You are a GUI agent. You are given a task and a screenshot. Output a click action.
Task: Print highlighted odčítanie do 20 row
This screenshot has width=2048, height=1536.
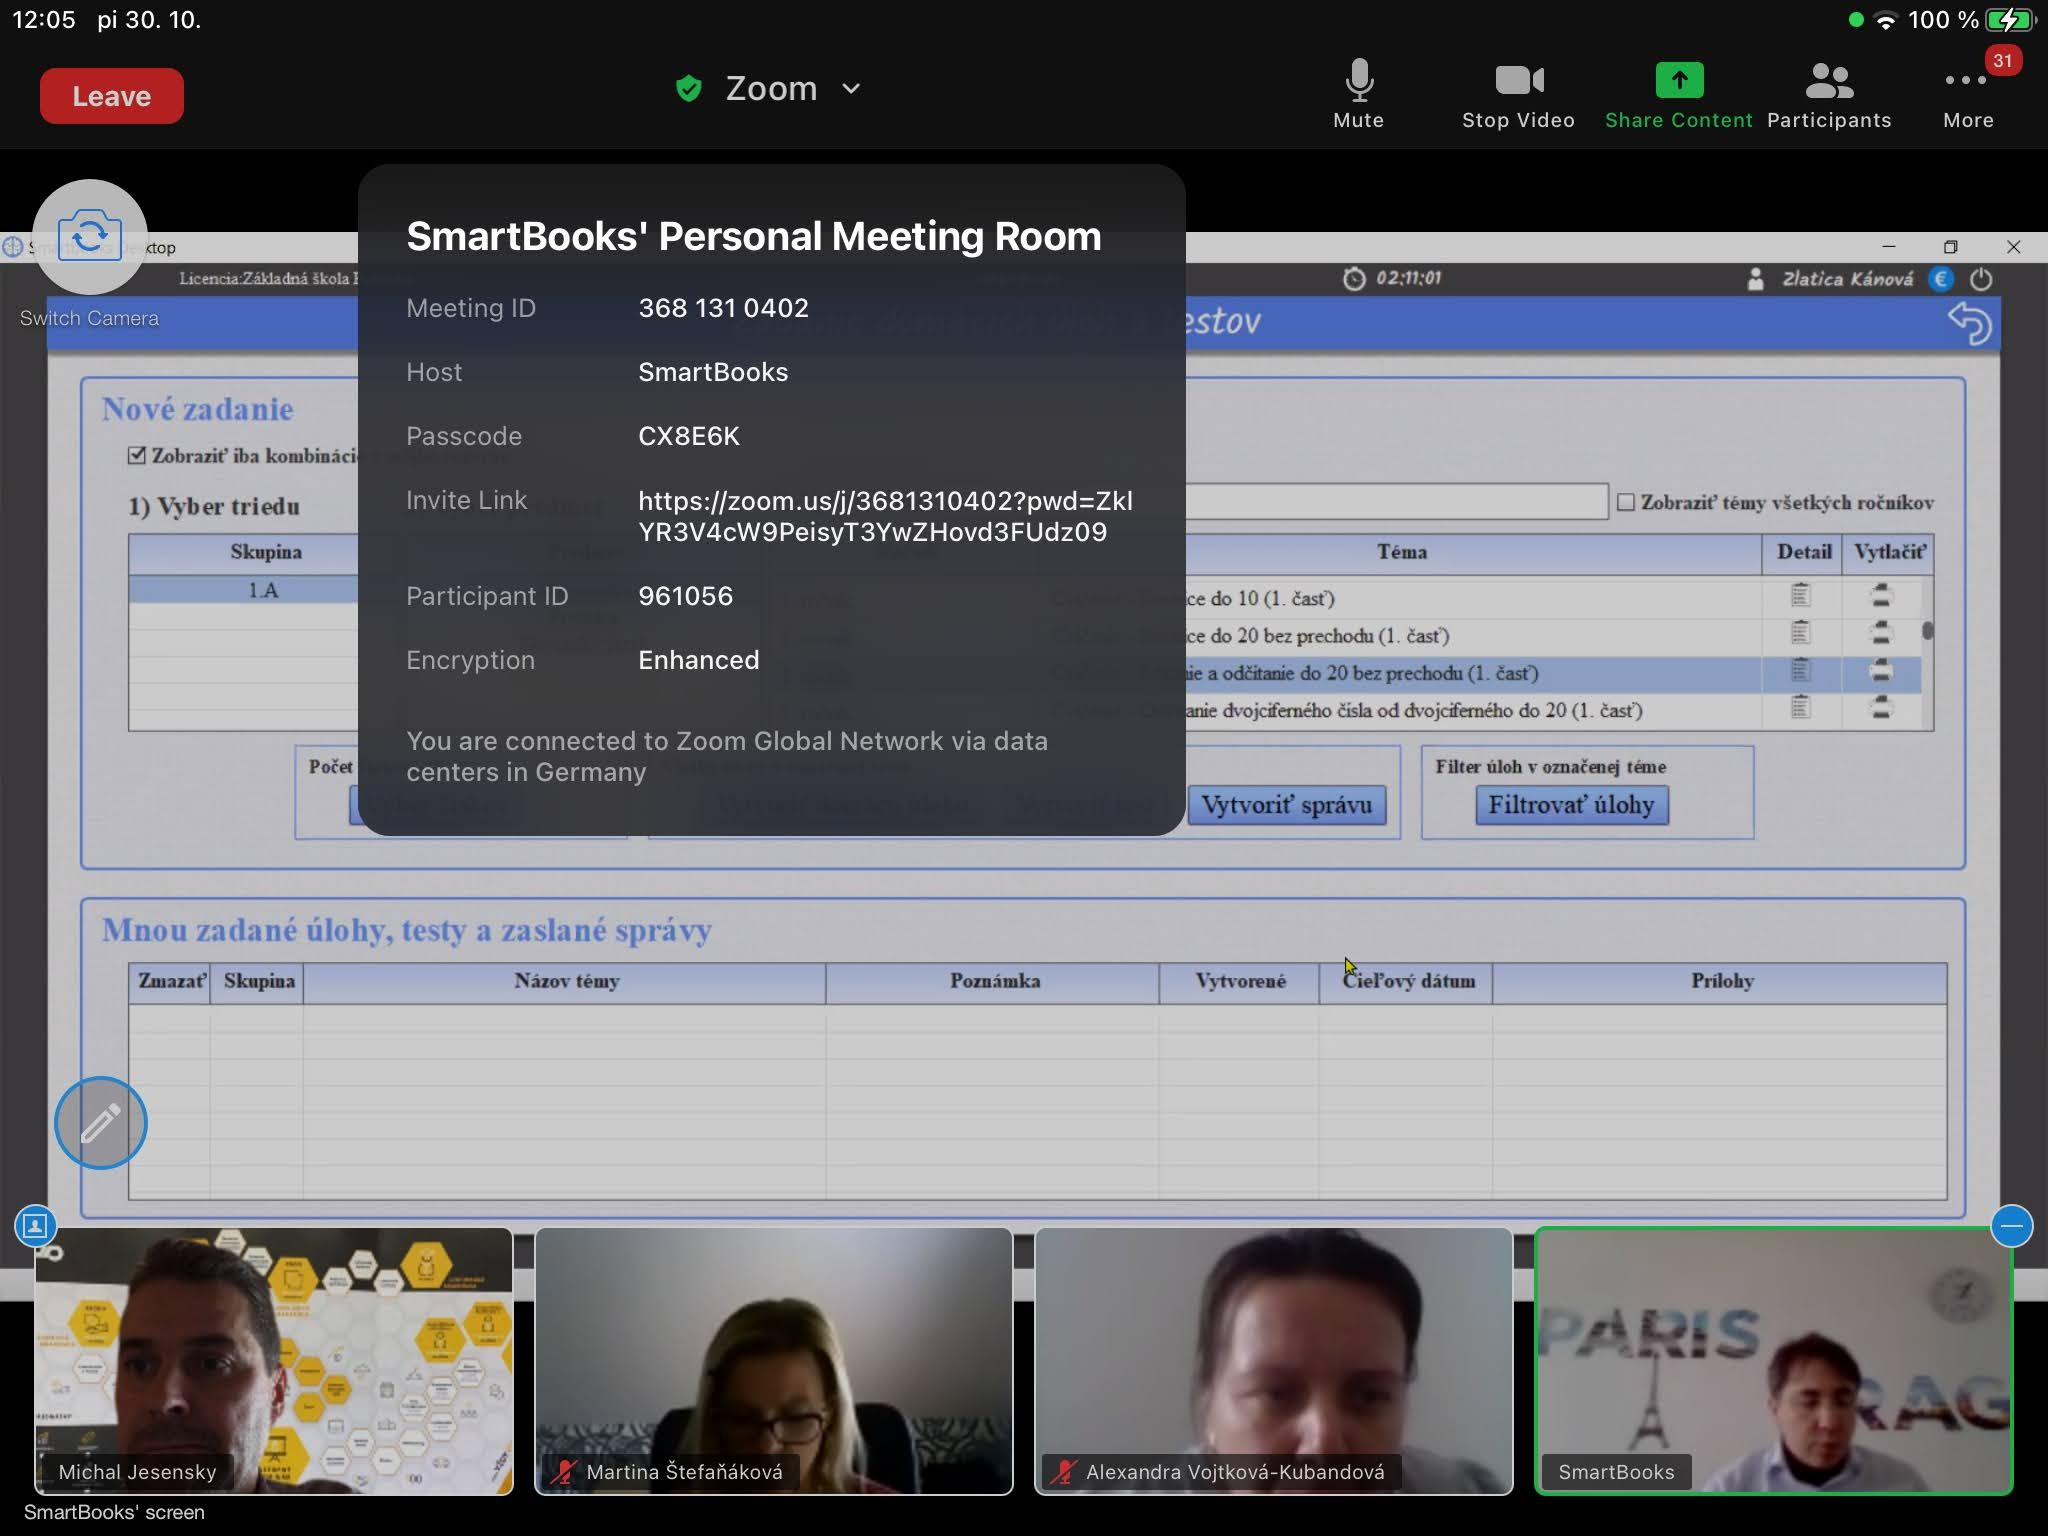point(1881,671)
